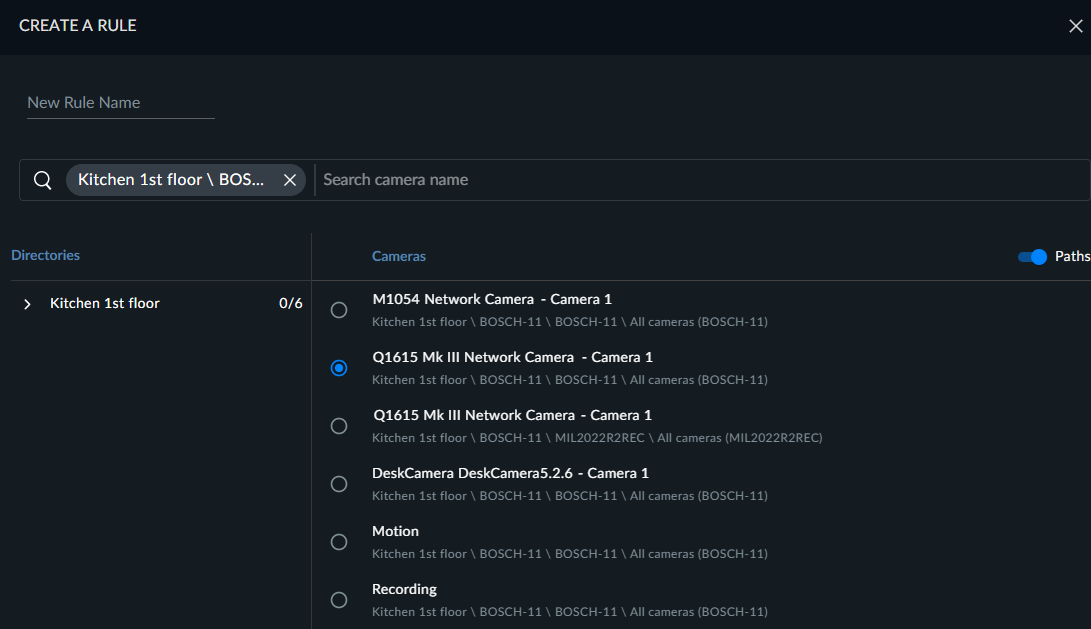Image resolution: width=1091 pixels, height=629 pixels.
Task: Click the New Rule Name field
Action: [x=120, y=103]
